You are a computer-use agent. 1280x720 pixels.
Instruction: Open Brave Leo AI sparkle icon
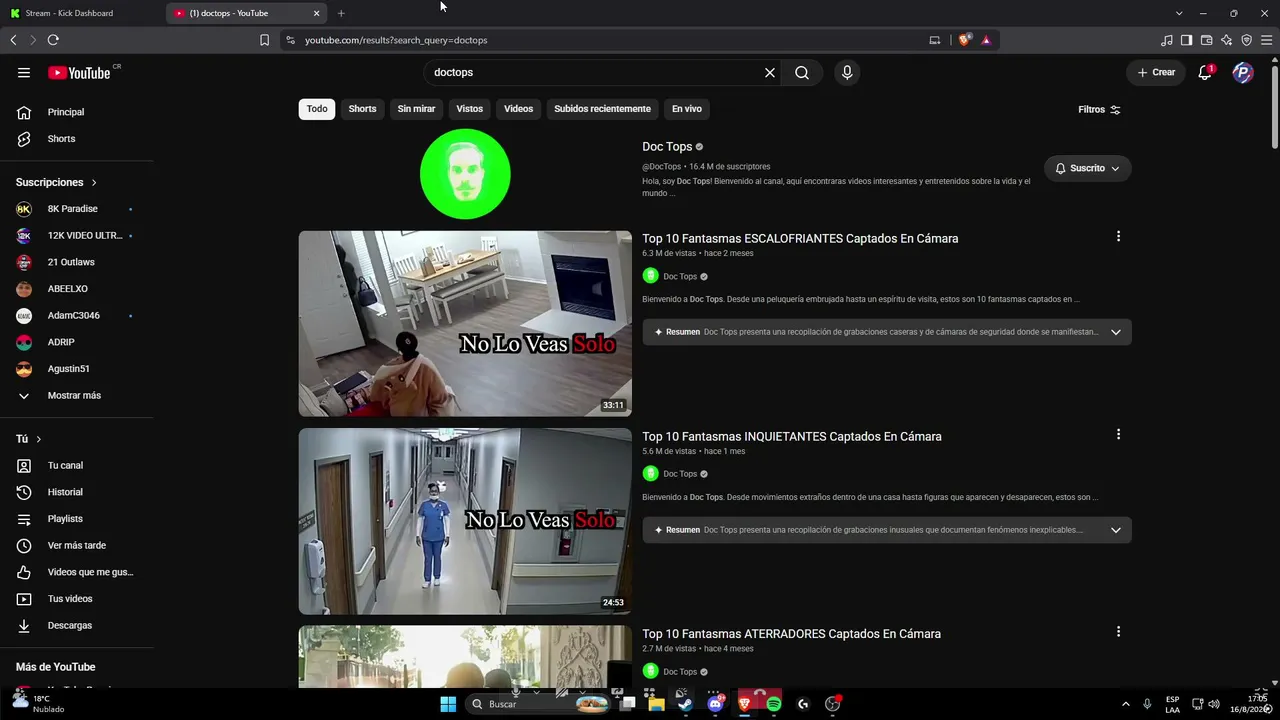tap(1227, 40)
